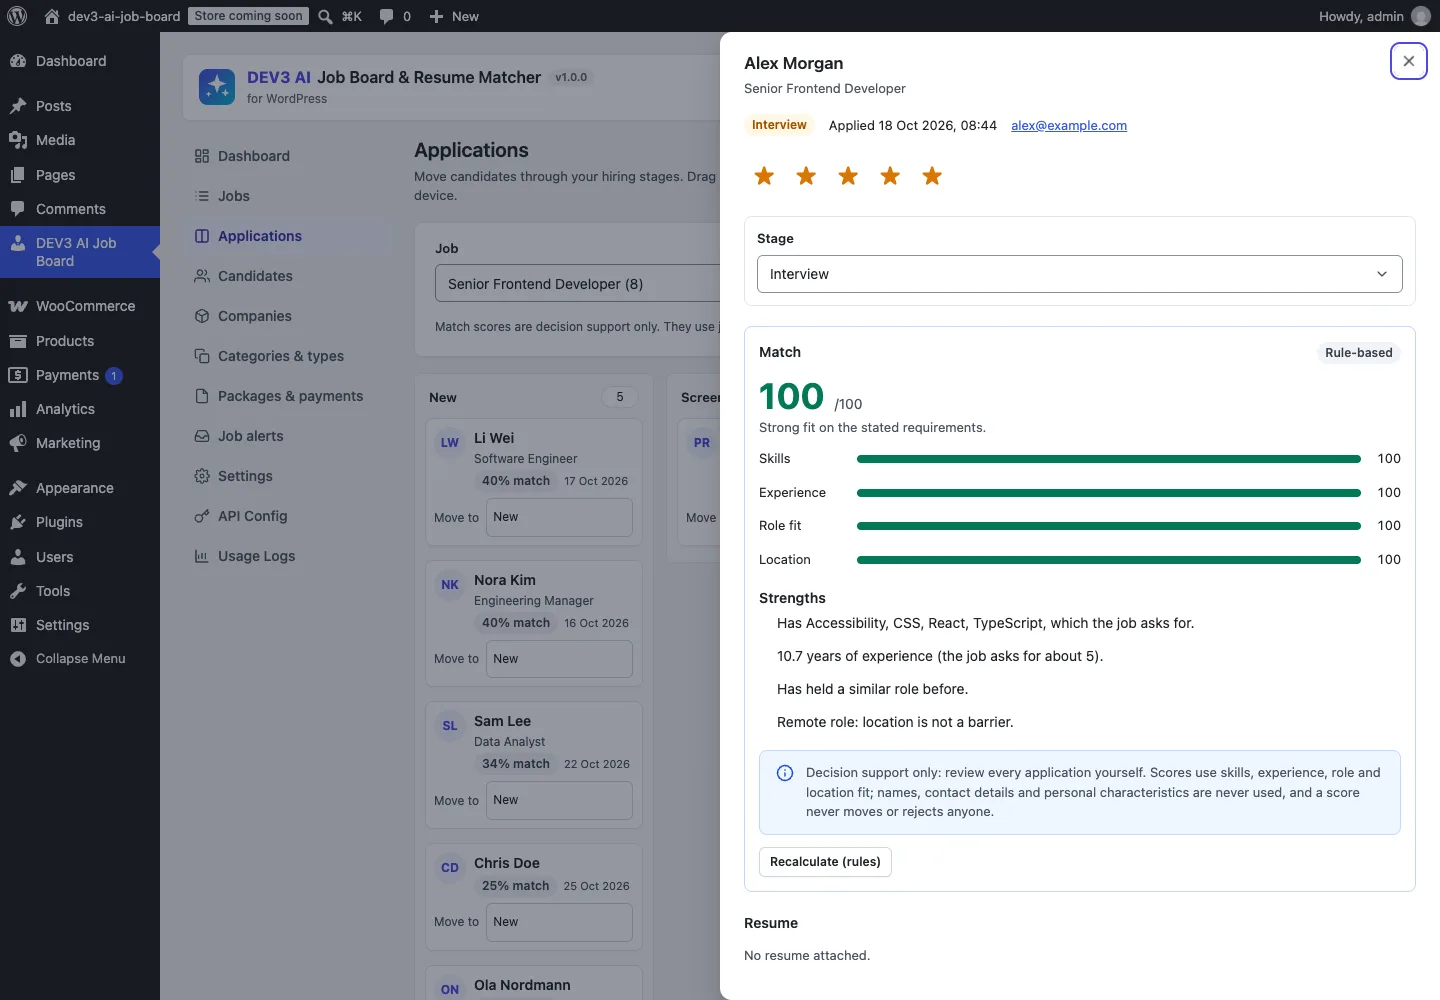Go to Candidates in plugin navigation
1440x1000 pixels.
255,276
